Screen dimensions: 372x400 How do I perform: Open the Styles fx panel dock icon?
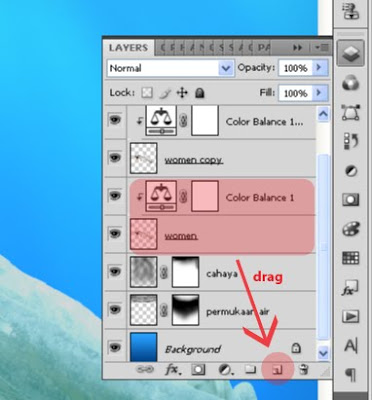point(350,287)
